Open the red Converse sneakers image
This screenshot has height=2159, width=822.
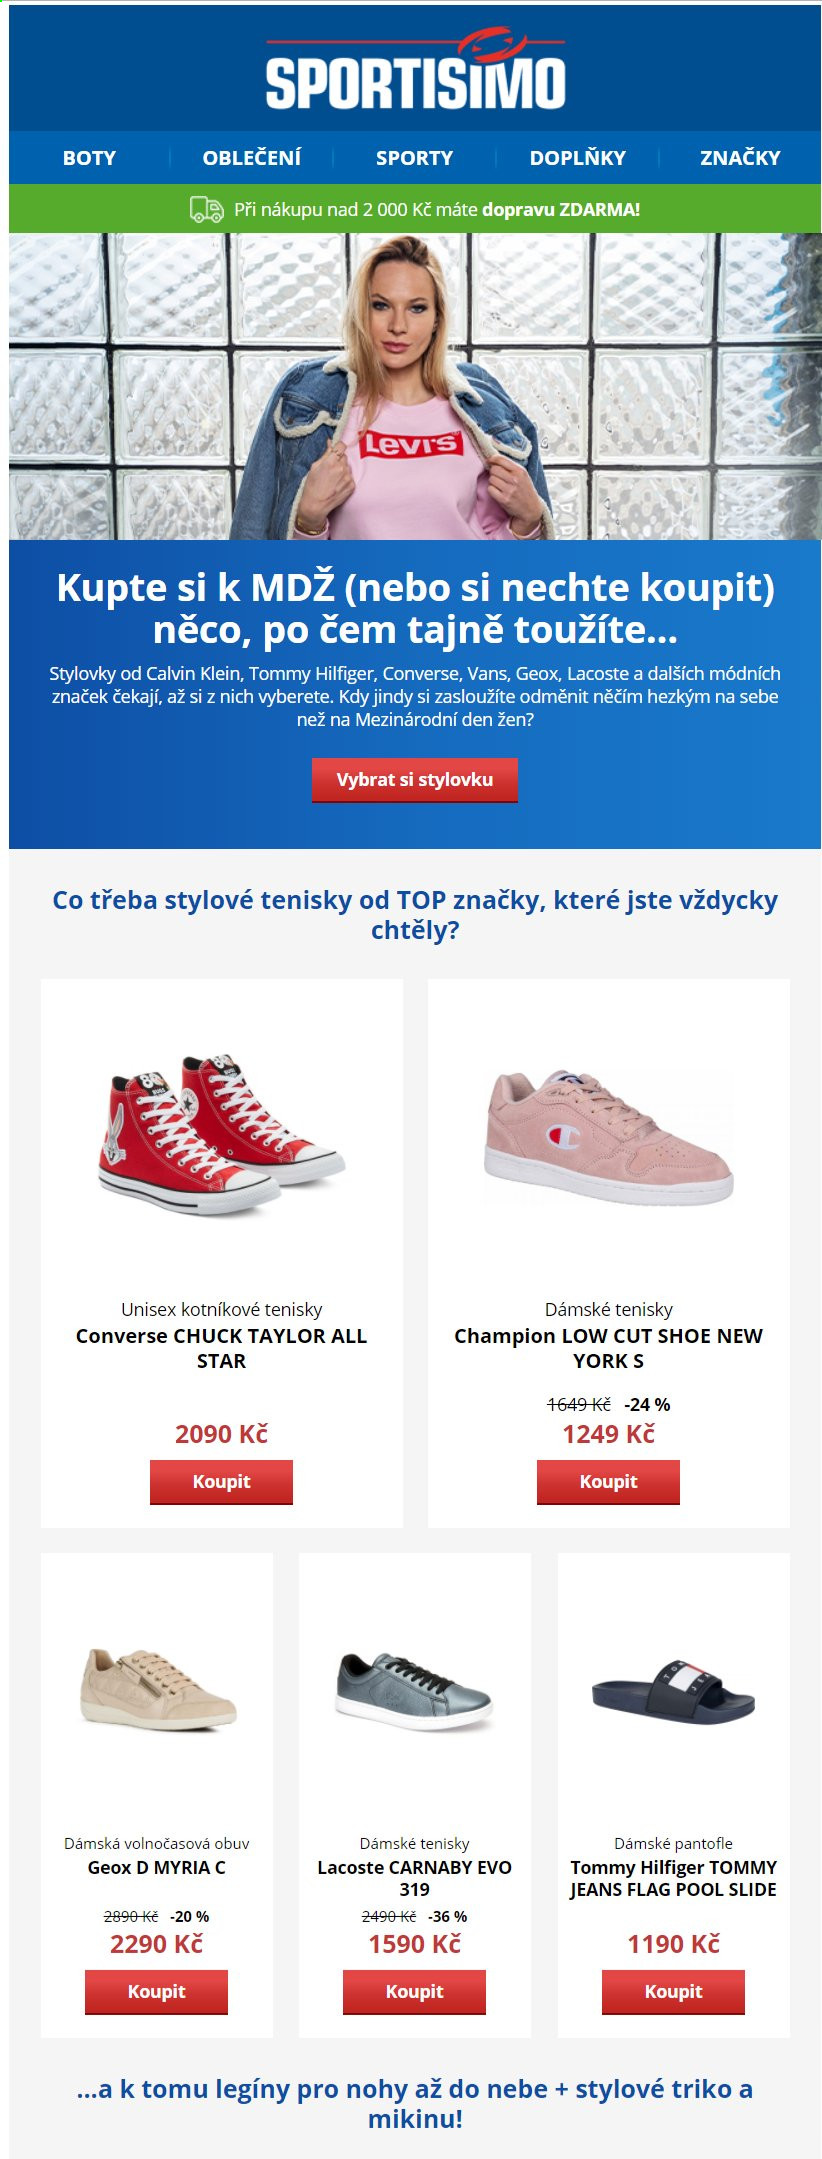coord(222,1134)
